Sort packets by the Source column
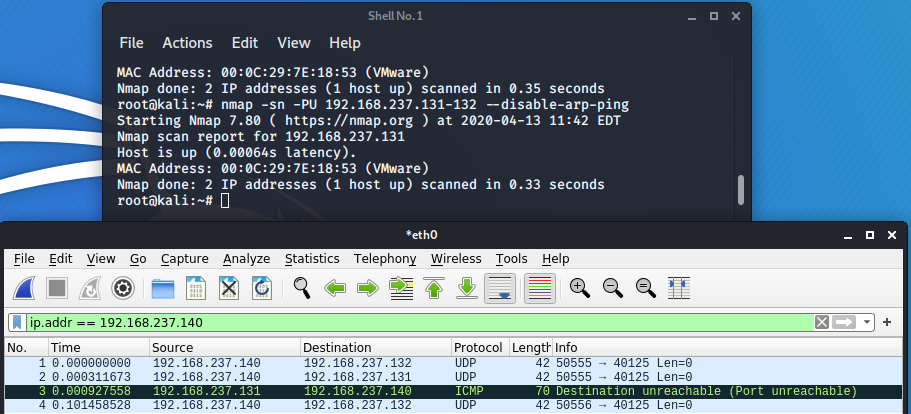 point(225,348)
